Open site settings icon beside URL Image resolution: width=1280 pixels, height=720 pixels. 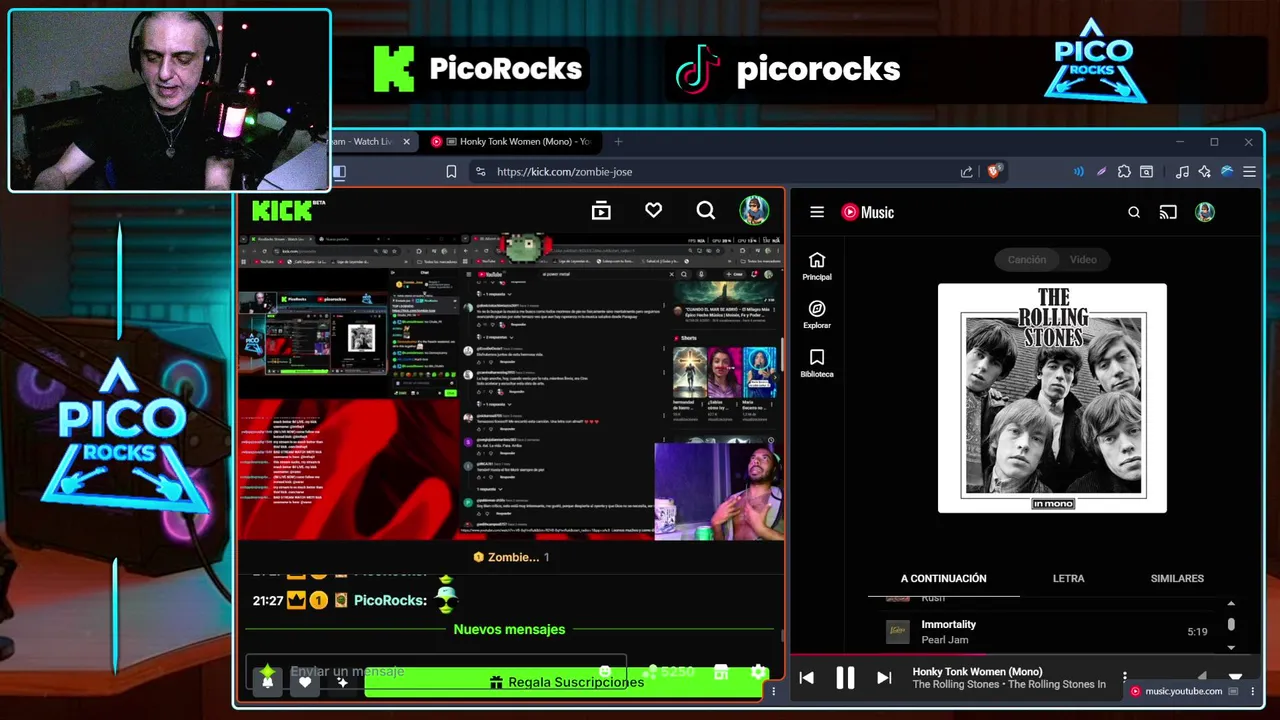tap(480, 172)
